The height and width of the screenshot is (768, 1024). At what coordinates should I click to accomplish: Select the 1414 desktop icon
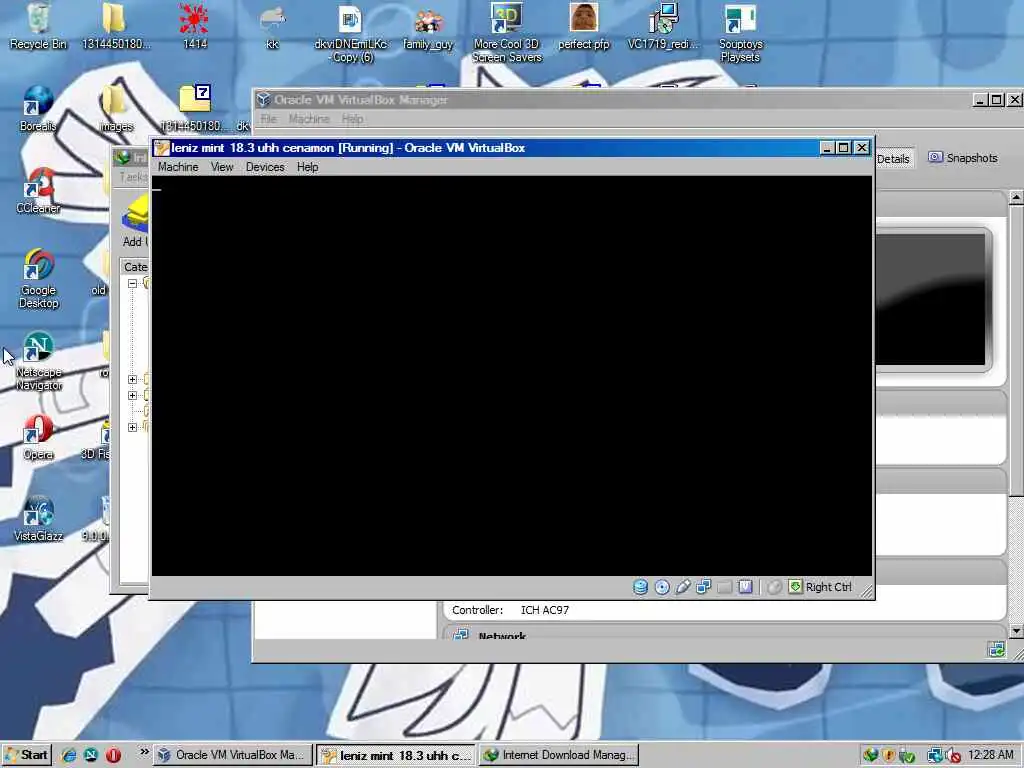[x=194, y=26]
